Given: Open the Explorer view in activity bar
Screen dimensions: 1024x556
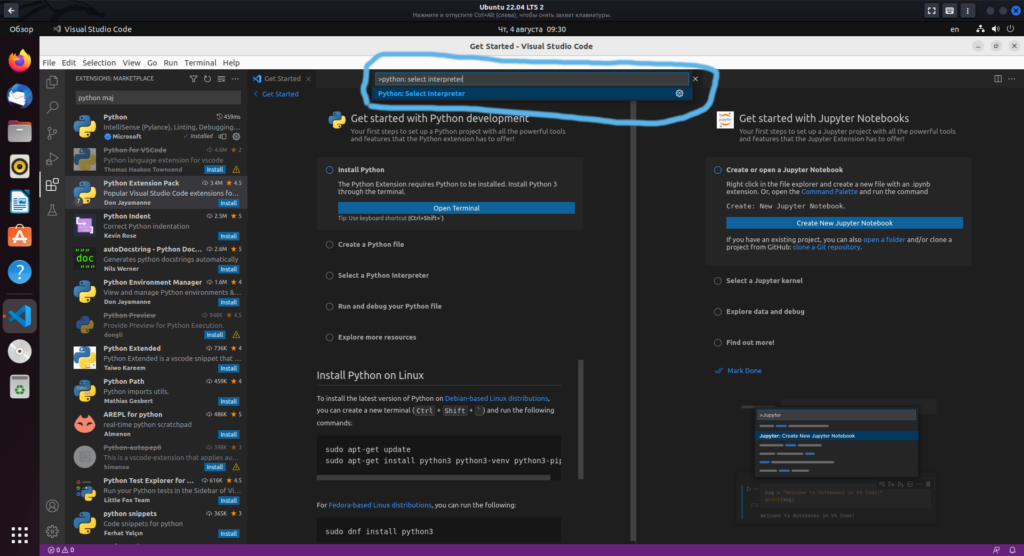Looking at the screenshot, I should pos(52,82).
